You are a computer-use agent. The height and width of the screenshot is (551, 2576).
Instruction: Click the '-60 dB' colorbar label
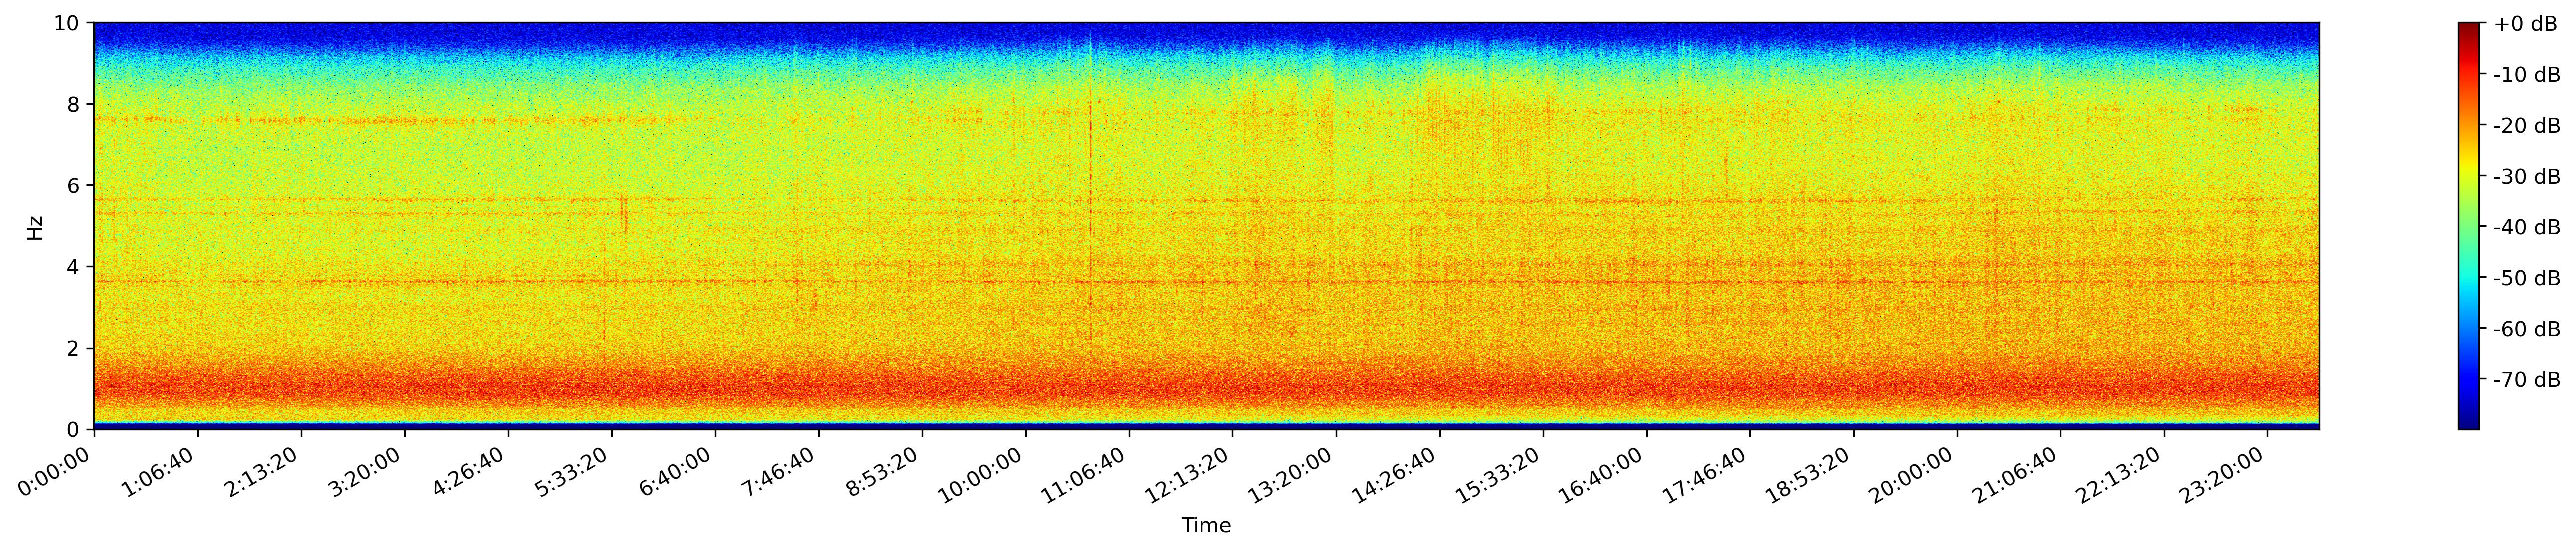coord(2527,330)
